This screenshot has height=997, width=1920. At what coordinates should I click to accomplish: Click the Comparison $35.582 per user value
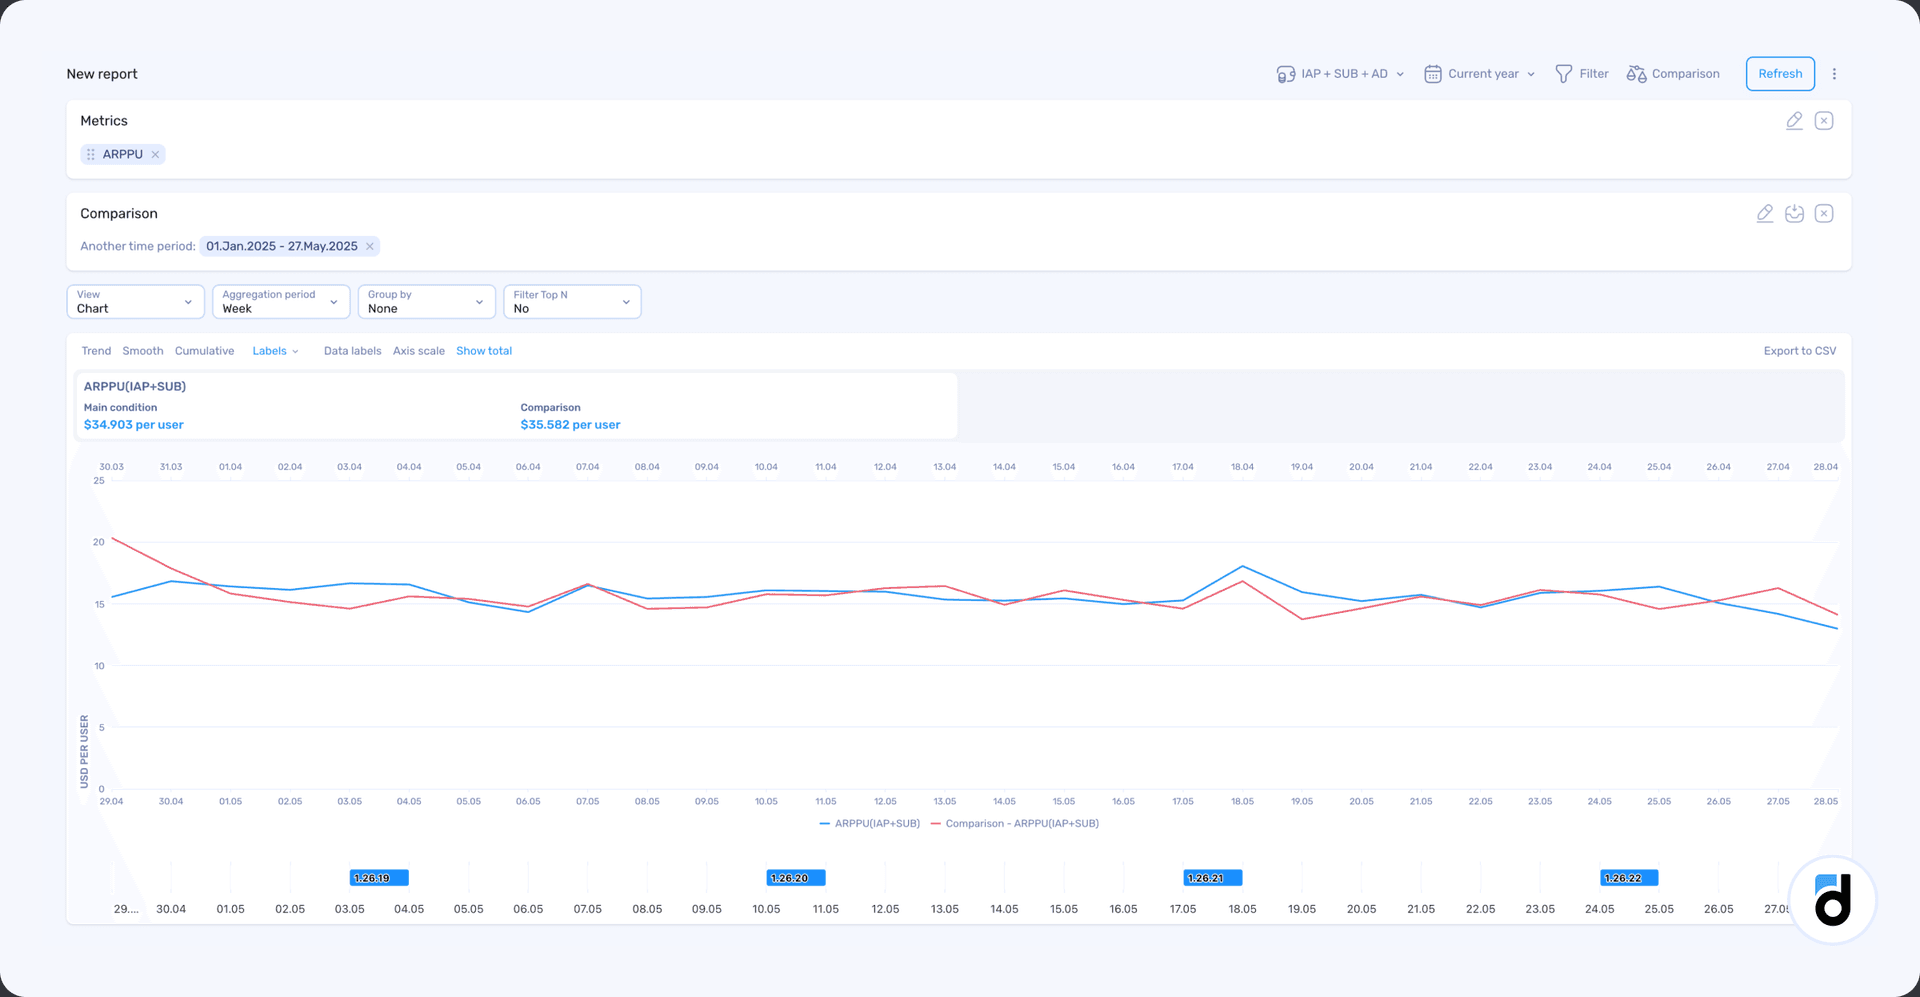[x=570, y=425]
